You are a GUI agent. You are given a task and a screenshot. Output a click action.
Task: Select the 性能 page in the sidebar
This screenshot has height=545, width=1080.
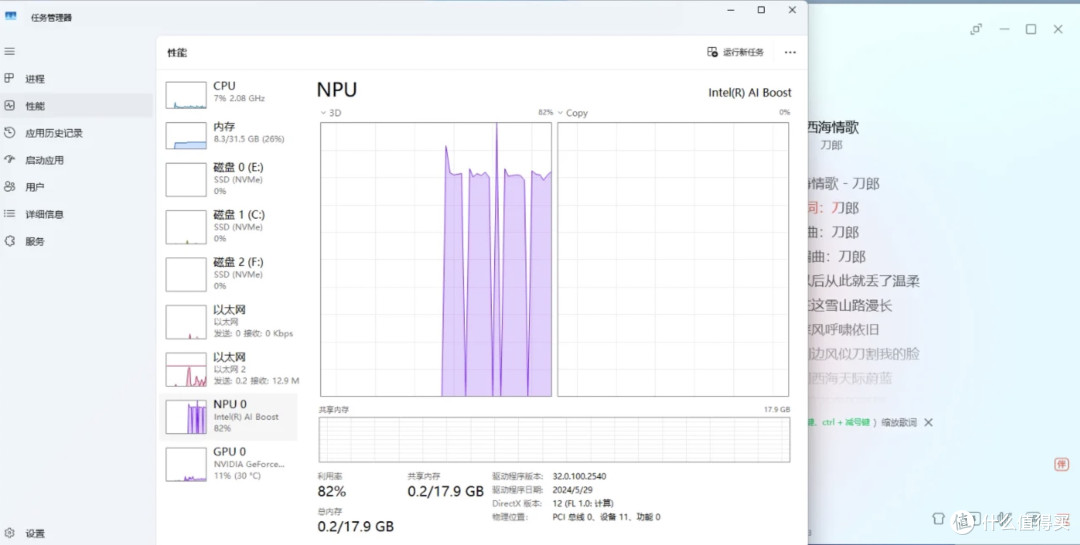tap(76, 105)
